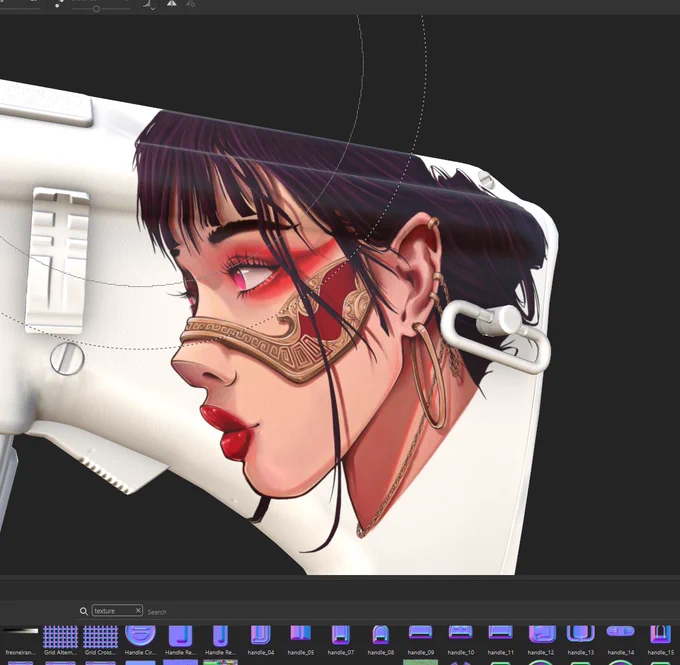The height and width of the screenshot is (665, 680).
Task: Toggle symmetry in the top toolbar
Action: click(172, 3)
